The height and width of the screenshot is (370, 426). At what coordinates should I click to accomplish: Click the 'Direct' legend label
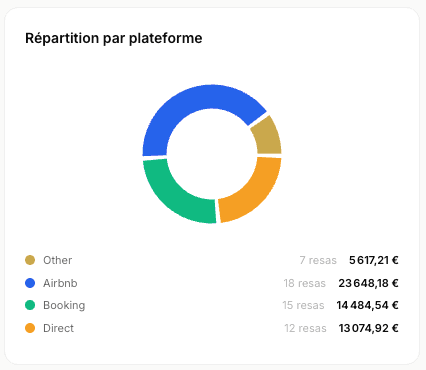(x=58, y=328)
